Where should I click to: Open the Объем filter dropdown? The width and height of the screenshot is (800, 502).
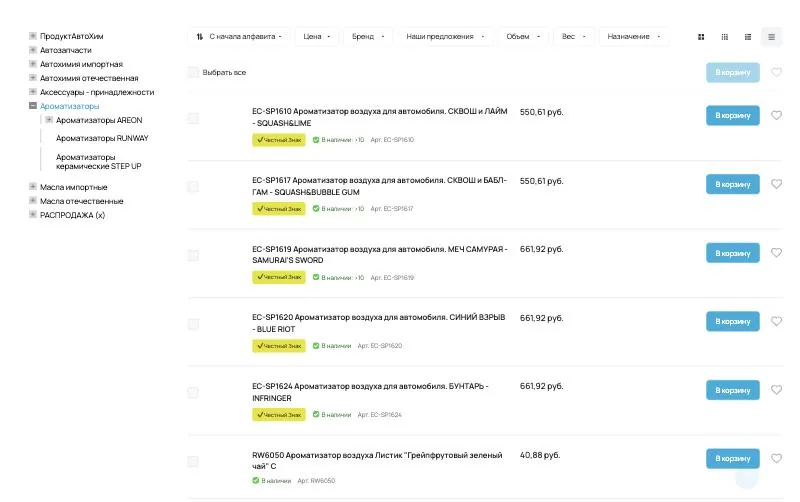click(x=523, y=37)
